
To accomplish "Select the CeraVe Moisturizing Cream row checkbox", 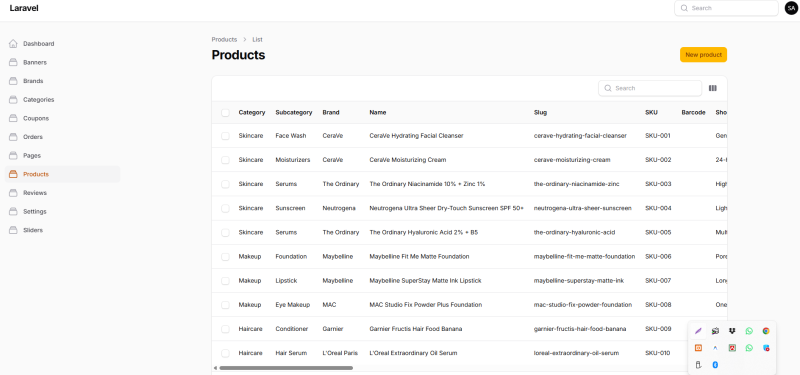I will [226, 160].
